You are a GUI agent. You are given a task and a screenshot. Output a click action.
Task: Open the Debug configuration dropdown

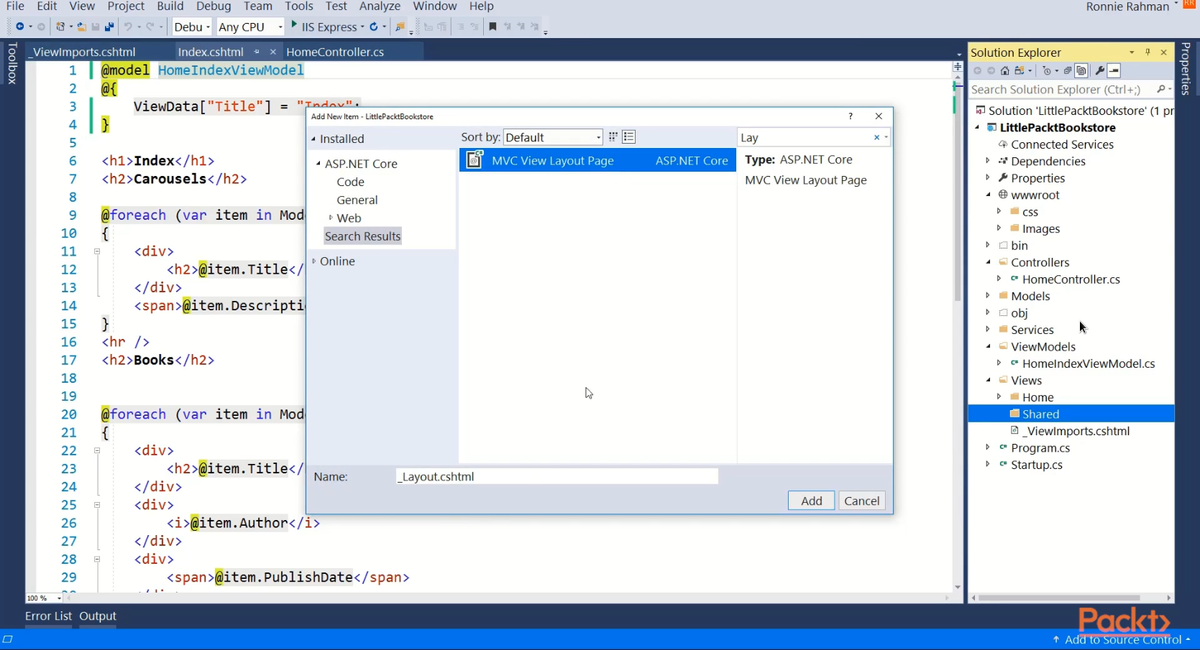tap(192, 26)
